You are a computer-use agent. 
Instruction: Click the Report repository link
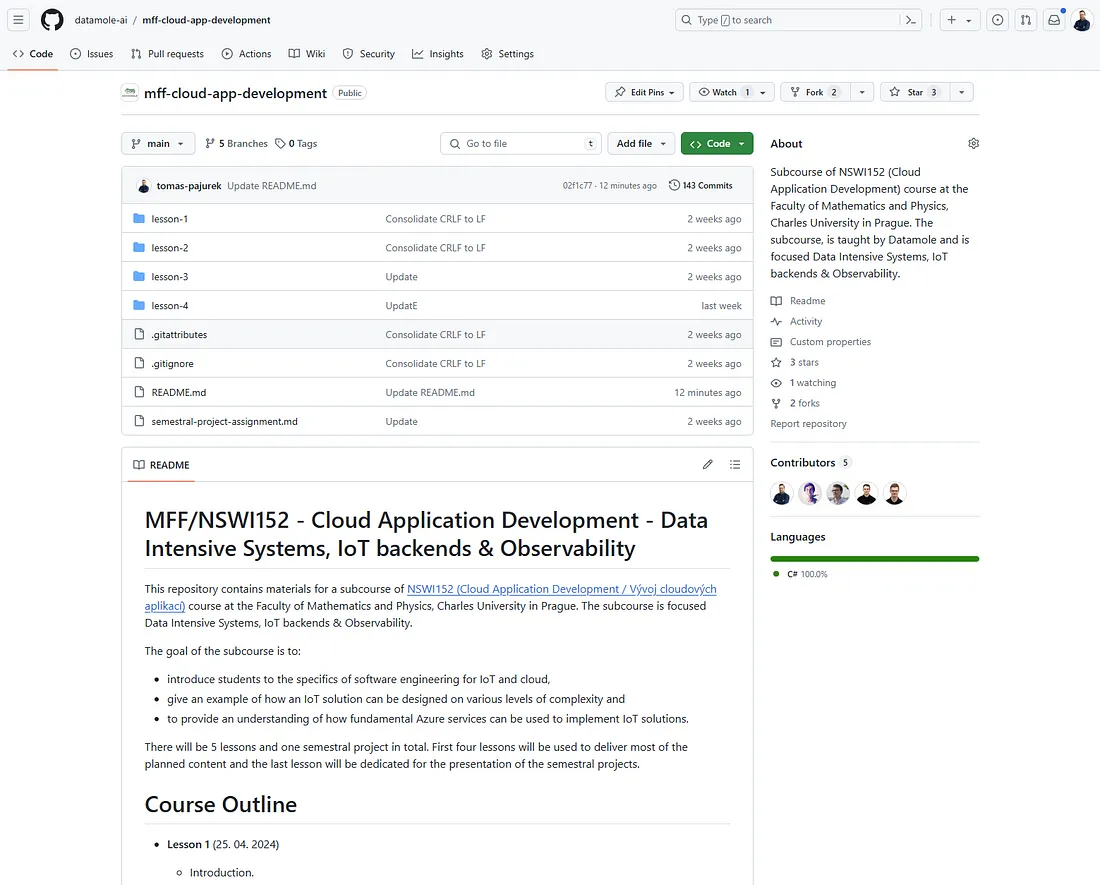[806, 423]
